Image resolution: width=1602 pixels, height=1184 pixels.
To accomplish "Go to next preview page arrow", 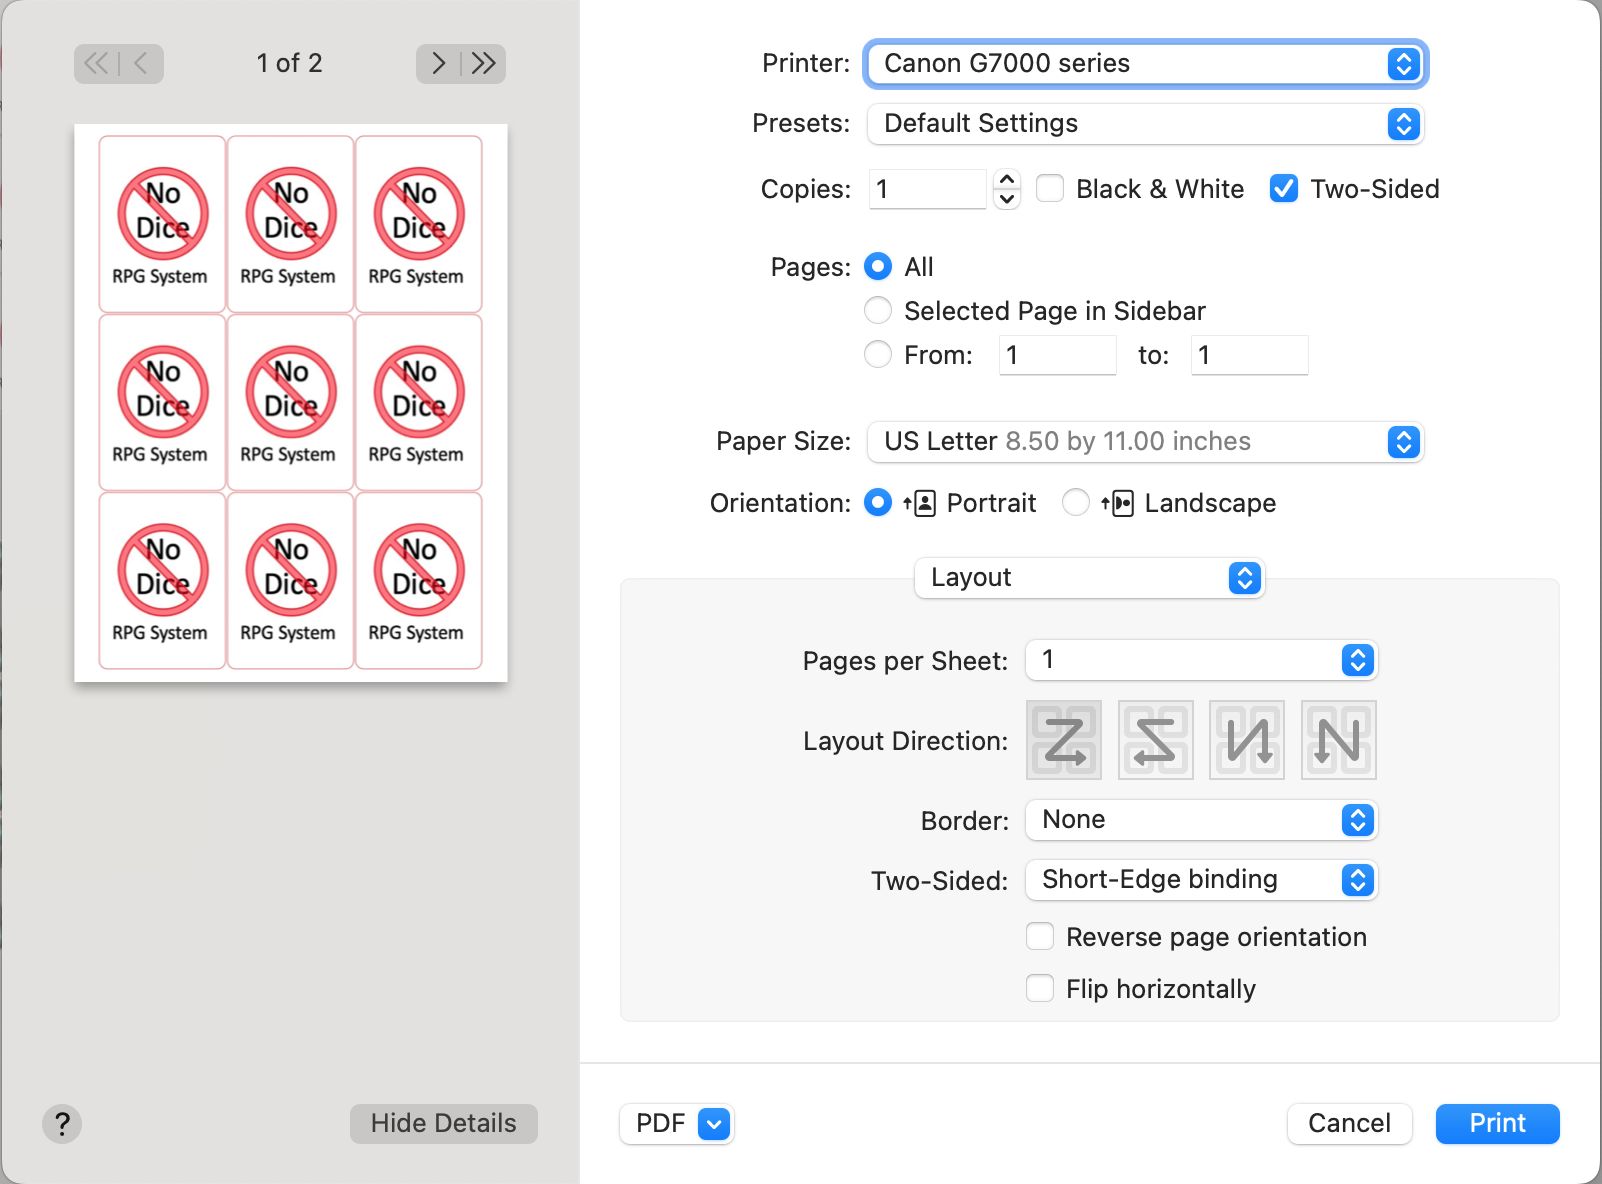I will point(438,64).
